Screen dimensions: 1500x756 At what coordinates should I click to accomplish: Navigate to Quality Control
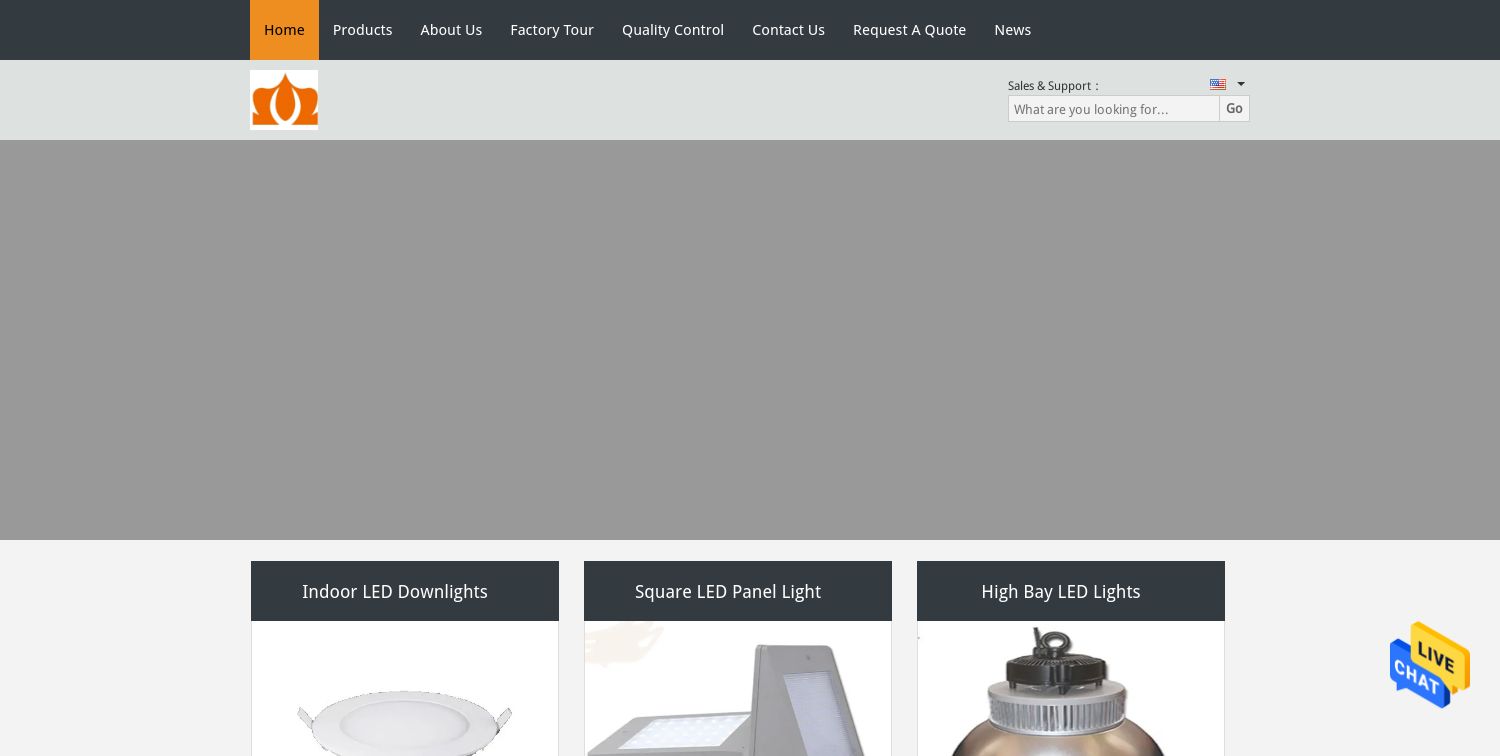[673, 29]
